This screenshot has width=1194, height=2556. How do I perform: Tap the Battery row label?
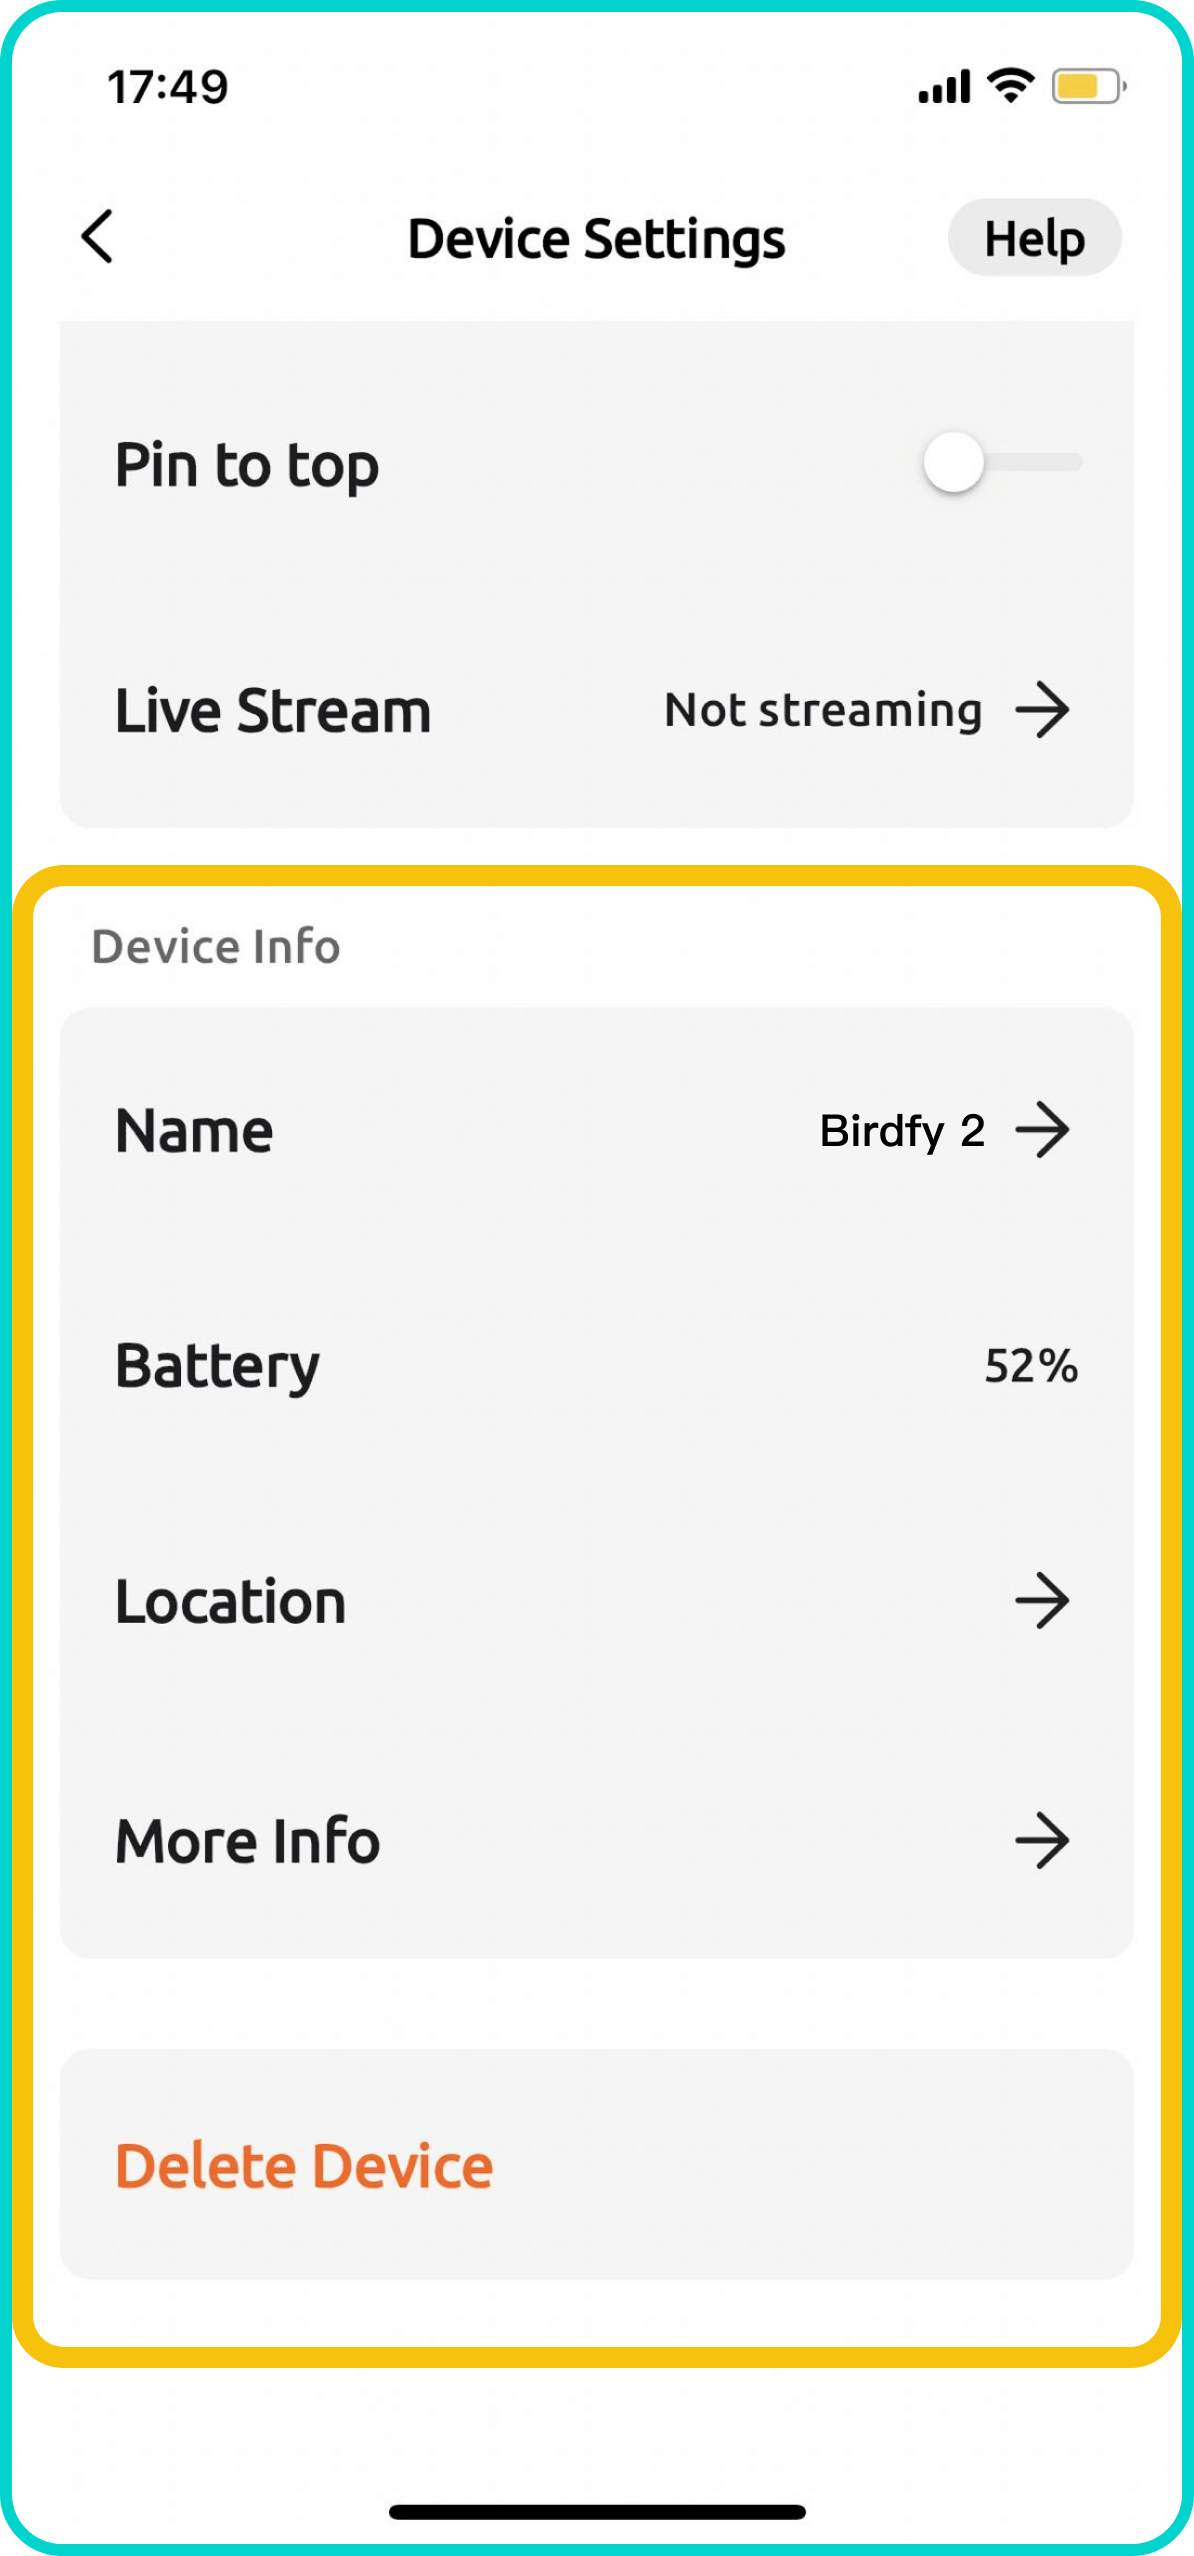pyautogui.click(x=217, y=1366)
